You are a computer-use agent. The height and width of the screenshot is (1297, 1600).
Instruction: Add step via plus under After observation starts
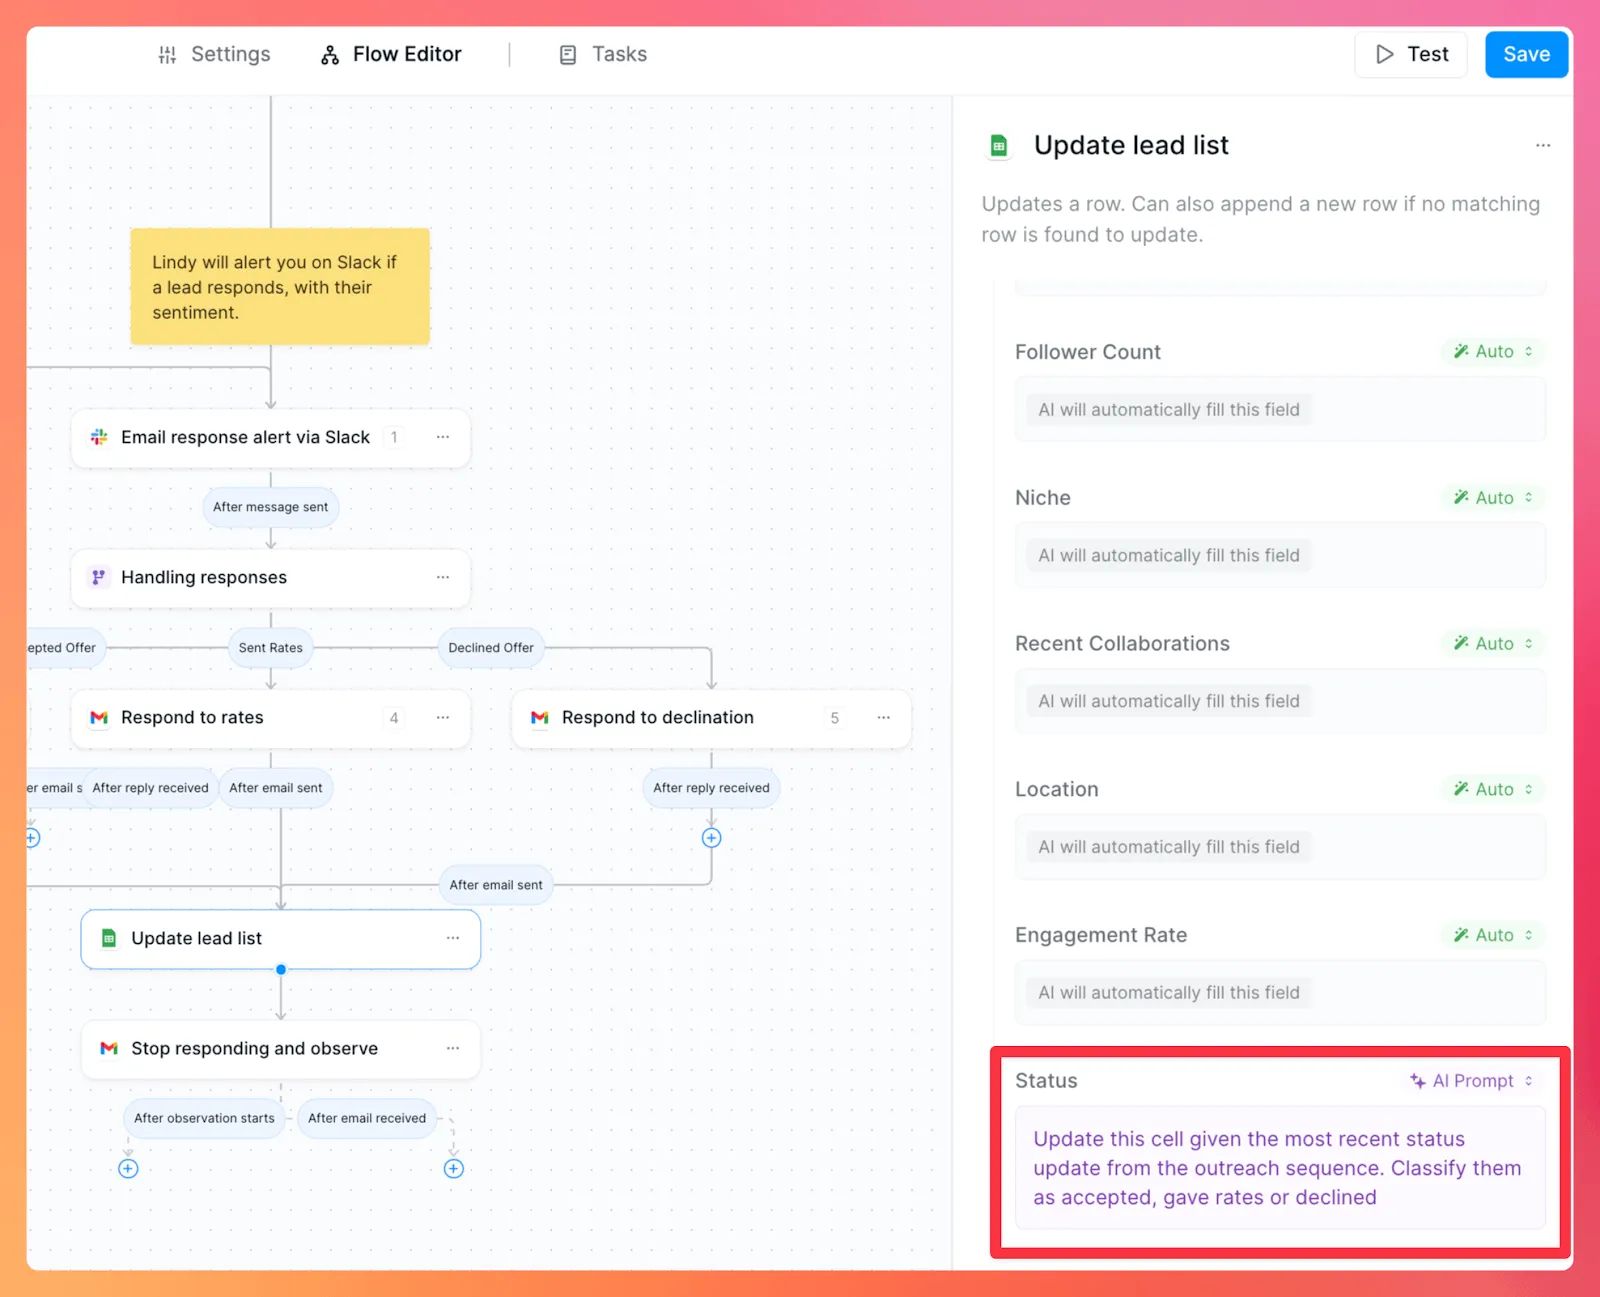128,1168
